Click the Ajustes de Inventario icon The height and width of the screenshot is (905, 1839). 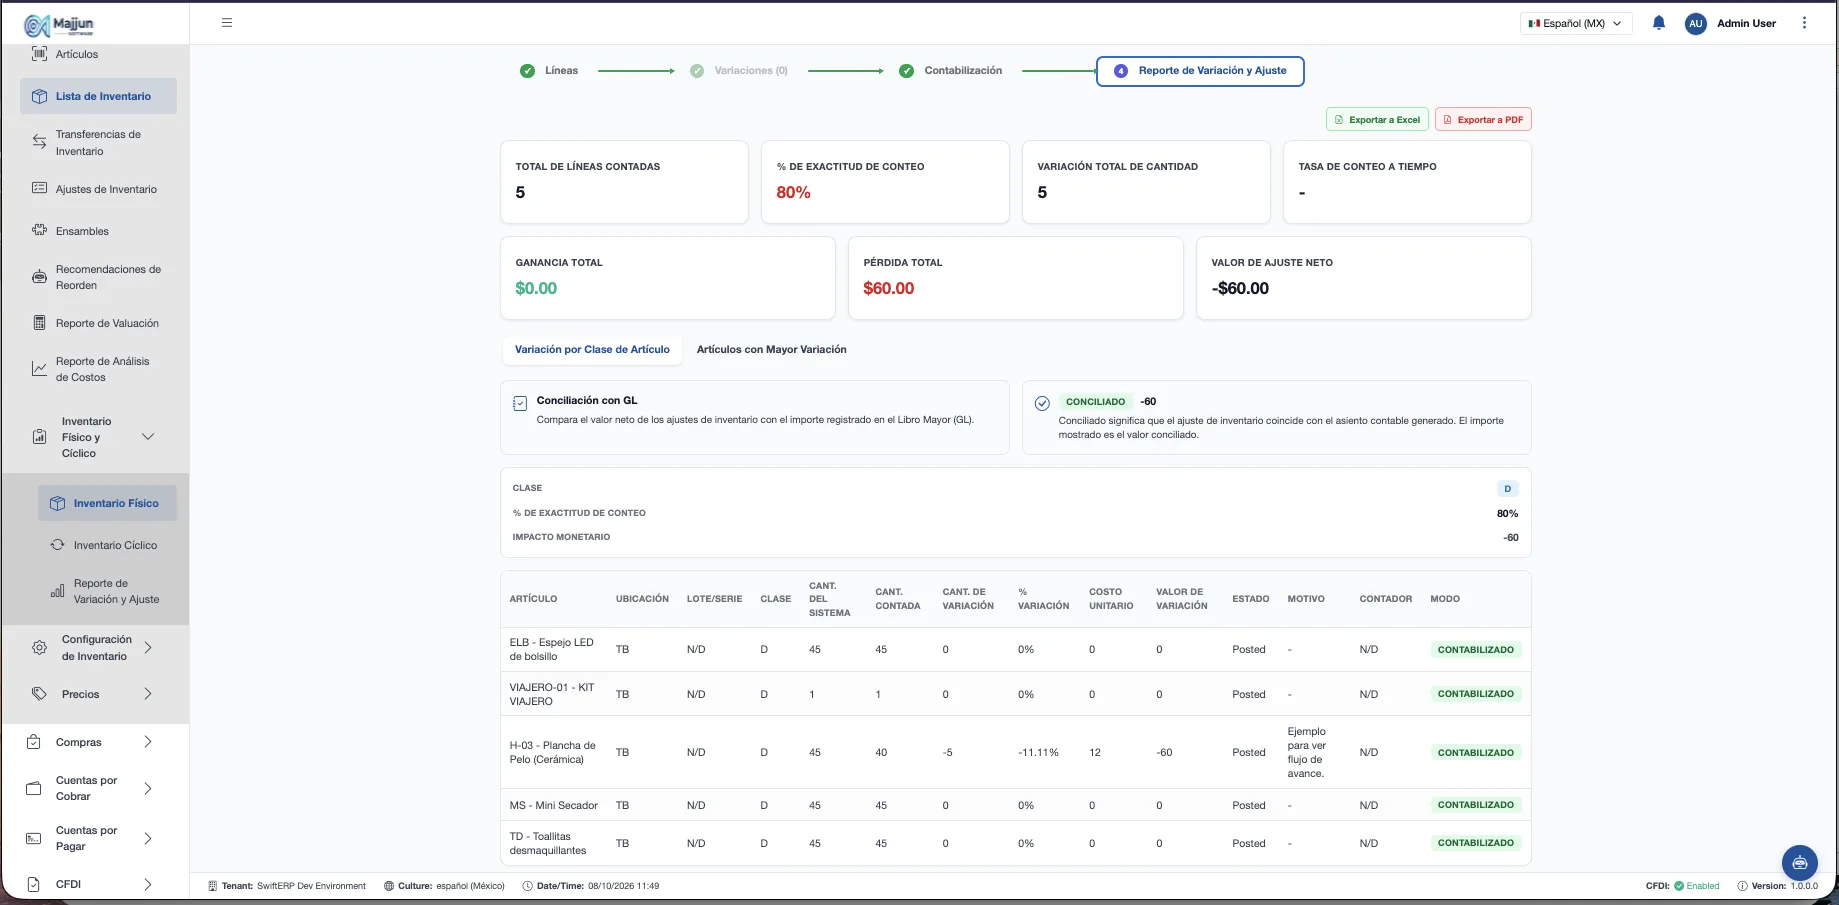(x=39, y=188)
